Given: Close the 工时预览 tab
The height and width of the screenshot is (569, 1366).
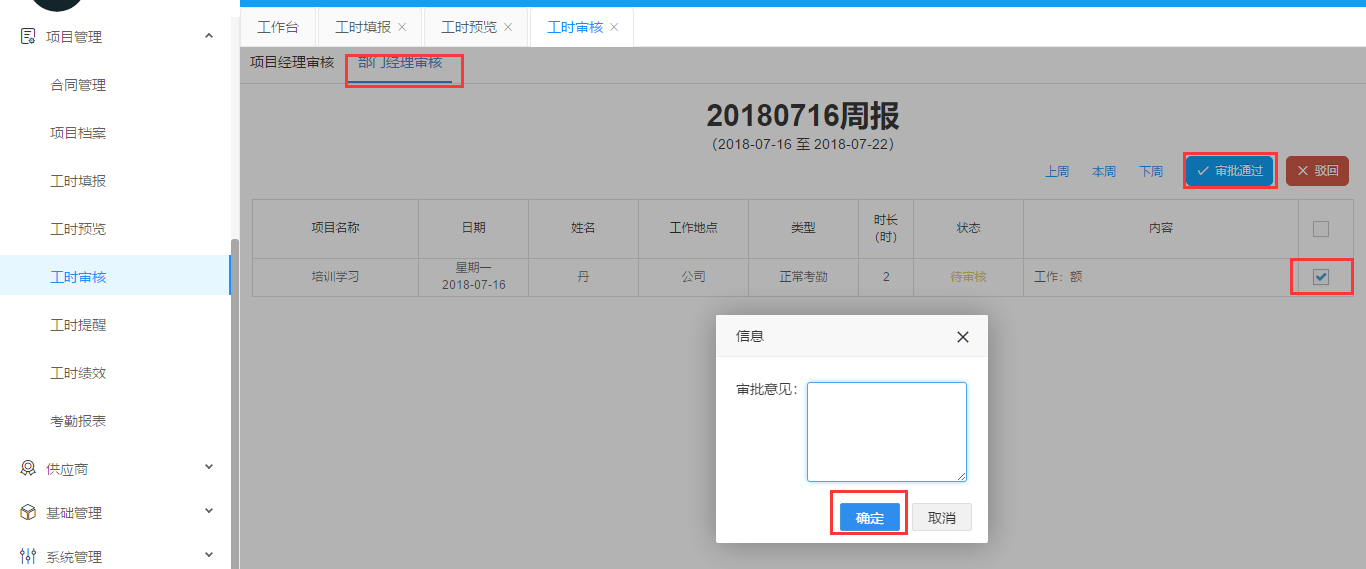Looking at the screenshot, I should pyautogui.click(x=508, y=27).
